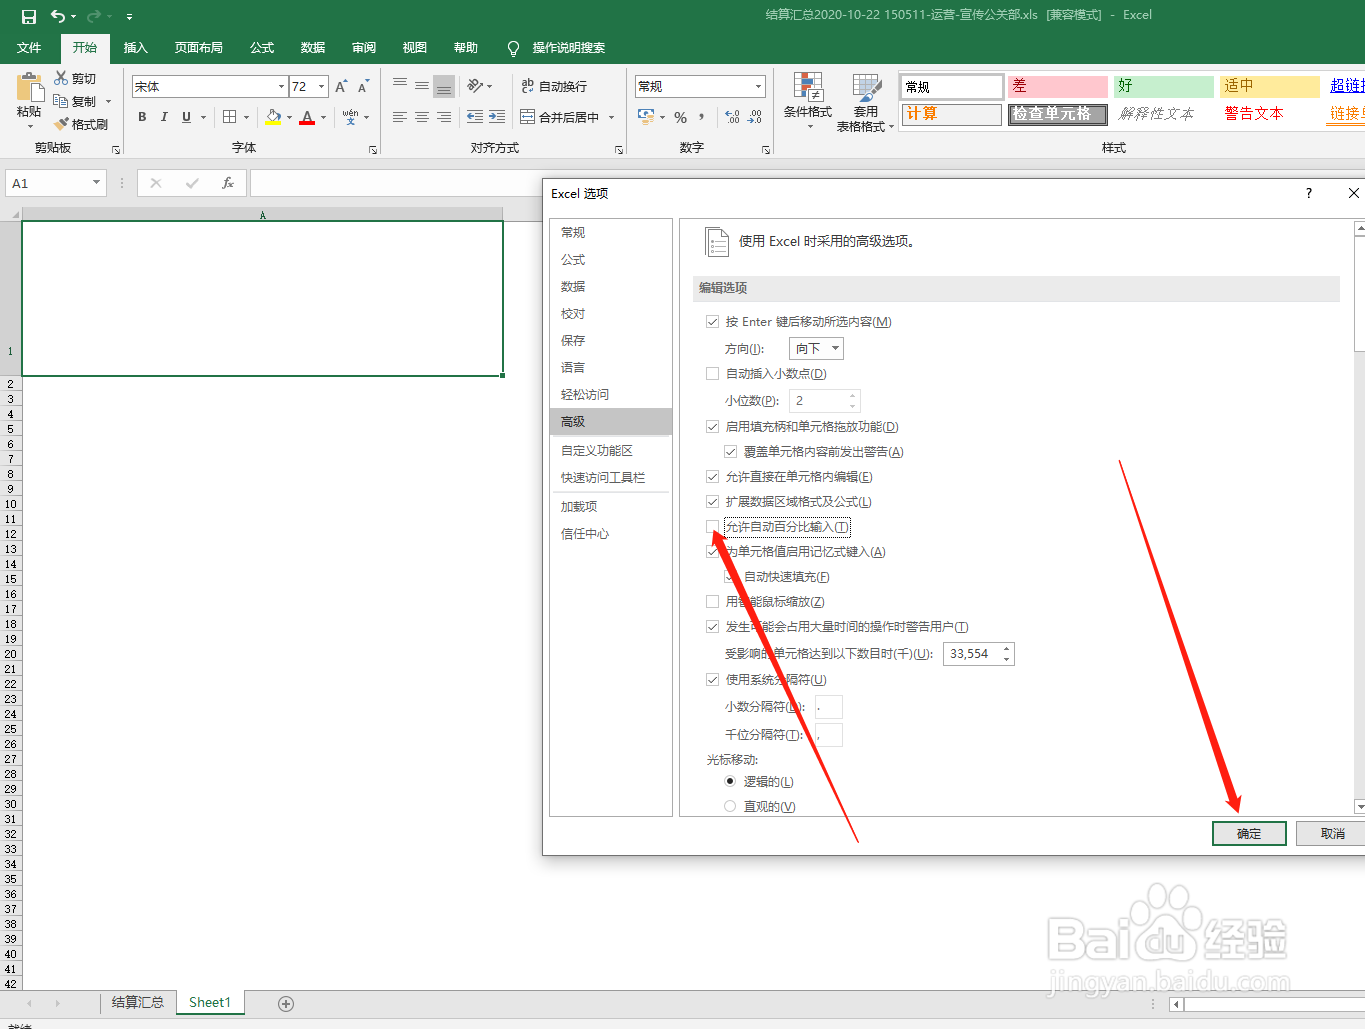Screen dimensions: 1365x1029
Task: Toggle 覆盖单元格内容前发出警告 checkbox
Action: point(731,452)
